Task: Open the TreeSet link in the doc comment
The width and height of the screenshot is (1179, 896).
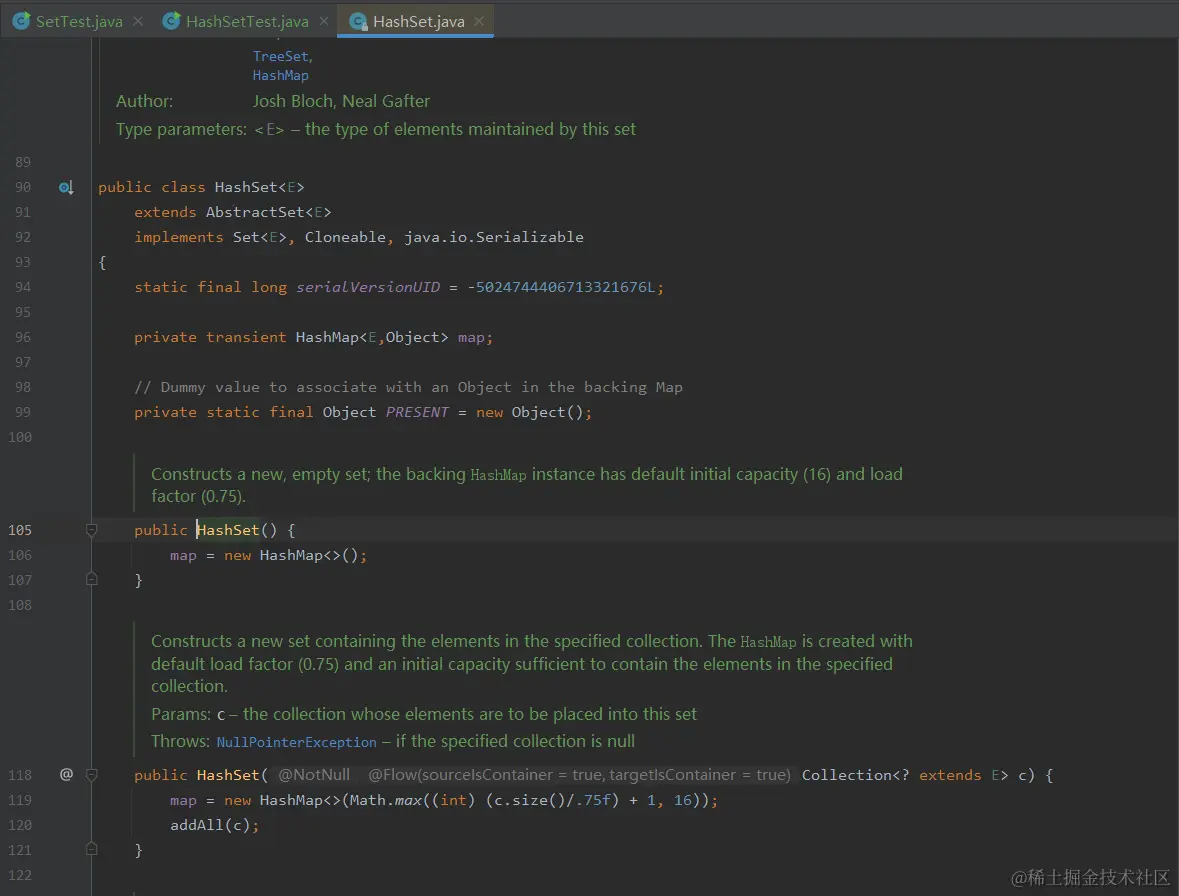Action: pyautogui.click(x=280, y=56)
